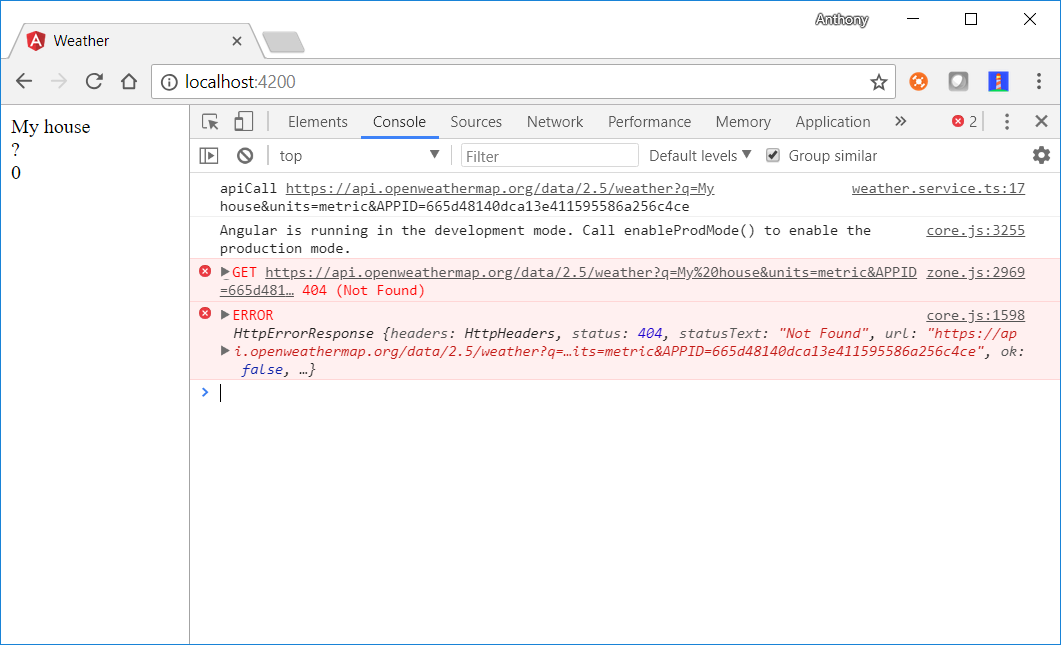The height and width of the screenshot is (645, 1061).
Task: View site information icon in address bar
Action: pyautogui.click(x=169, y=82)
